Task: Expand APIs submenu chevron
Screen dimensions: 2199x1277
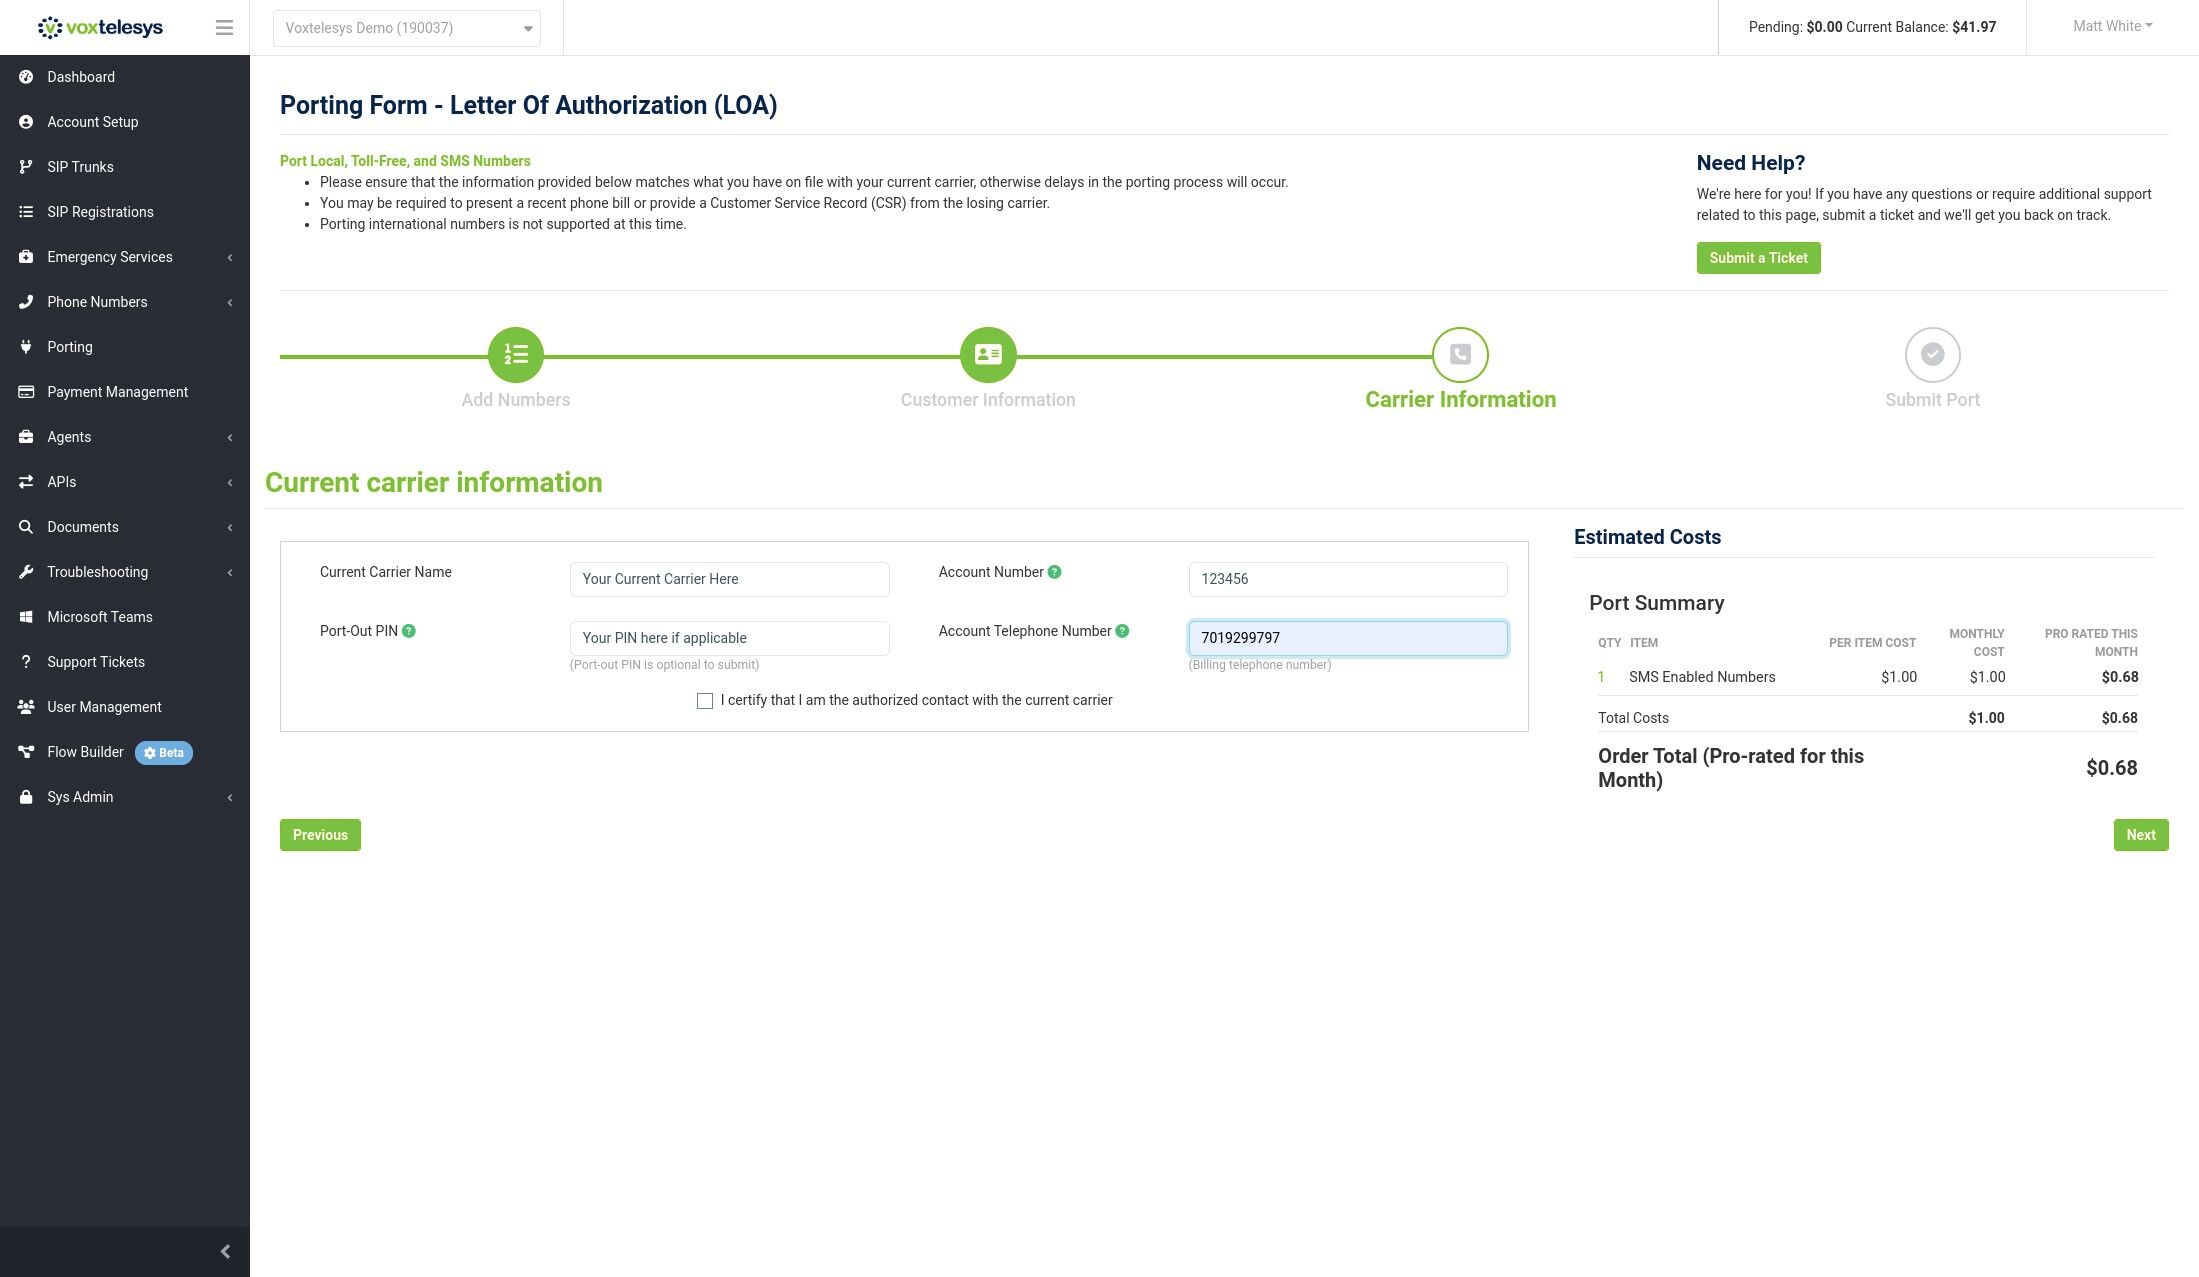Action: pyautogui.click(x=230, y=483)
